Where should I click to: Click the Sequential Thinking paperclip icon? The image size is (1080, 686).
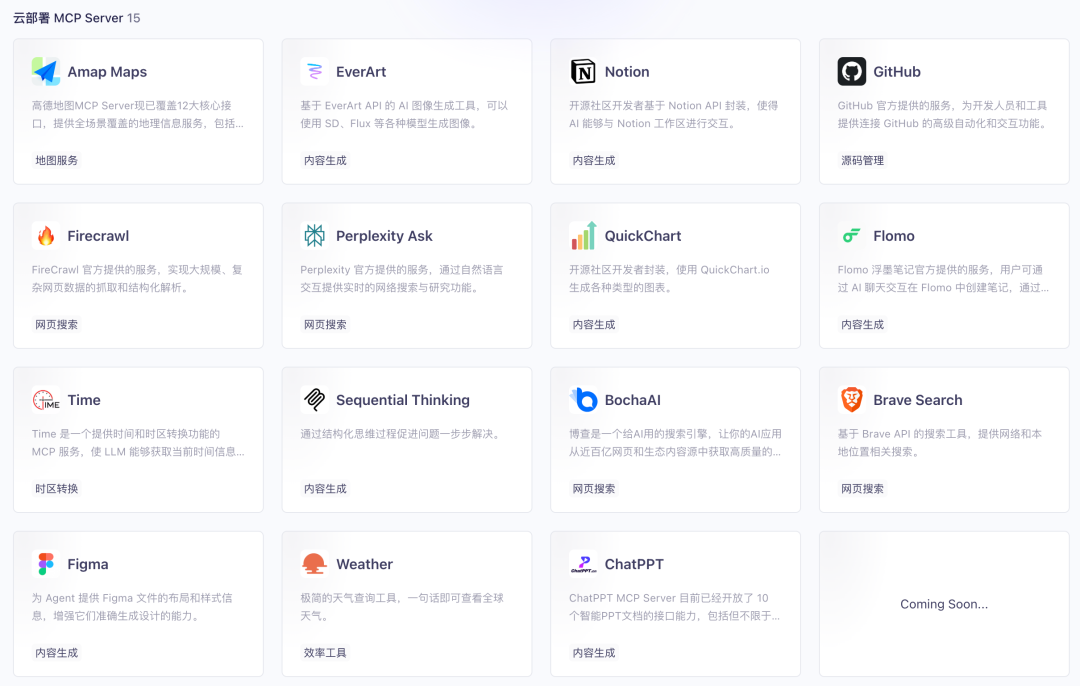coord(315,400)
